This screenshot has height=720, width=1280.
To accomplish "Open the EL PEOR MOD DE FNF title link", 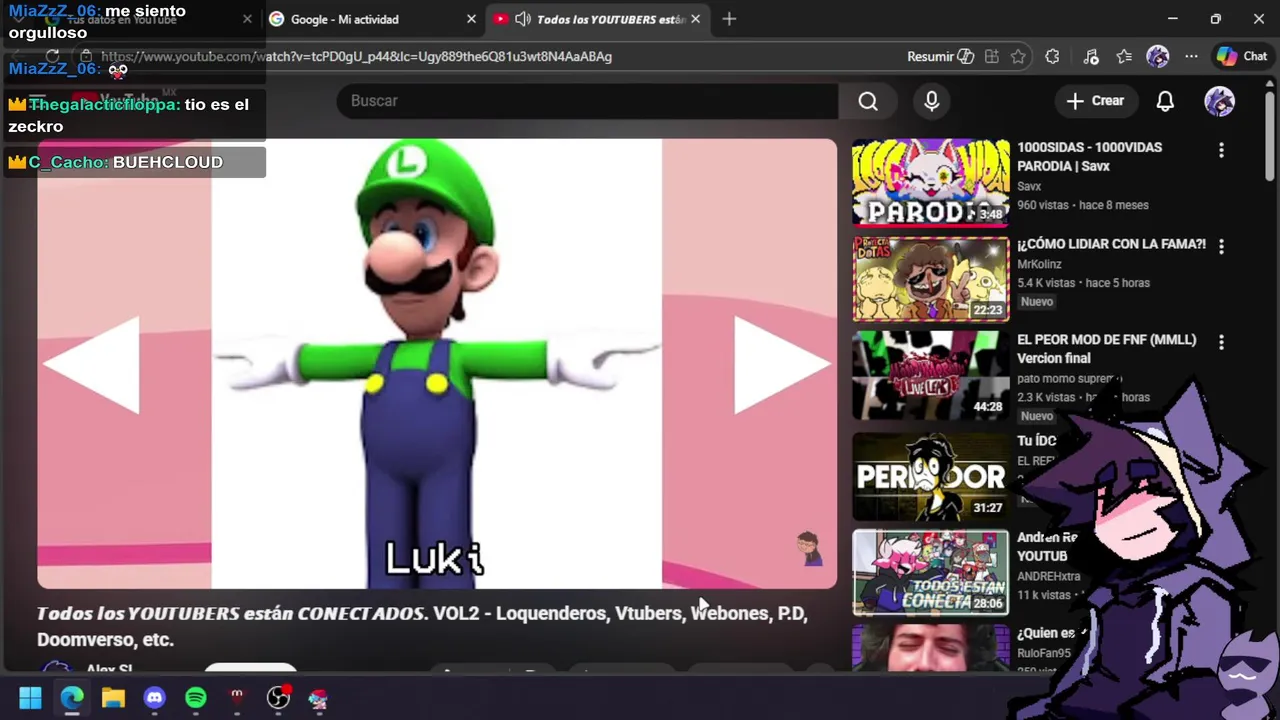I will tap(1106, 349).
